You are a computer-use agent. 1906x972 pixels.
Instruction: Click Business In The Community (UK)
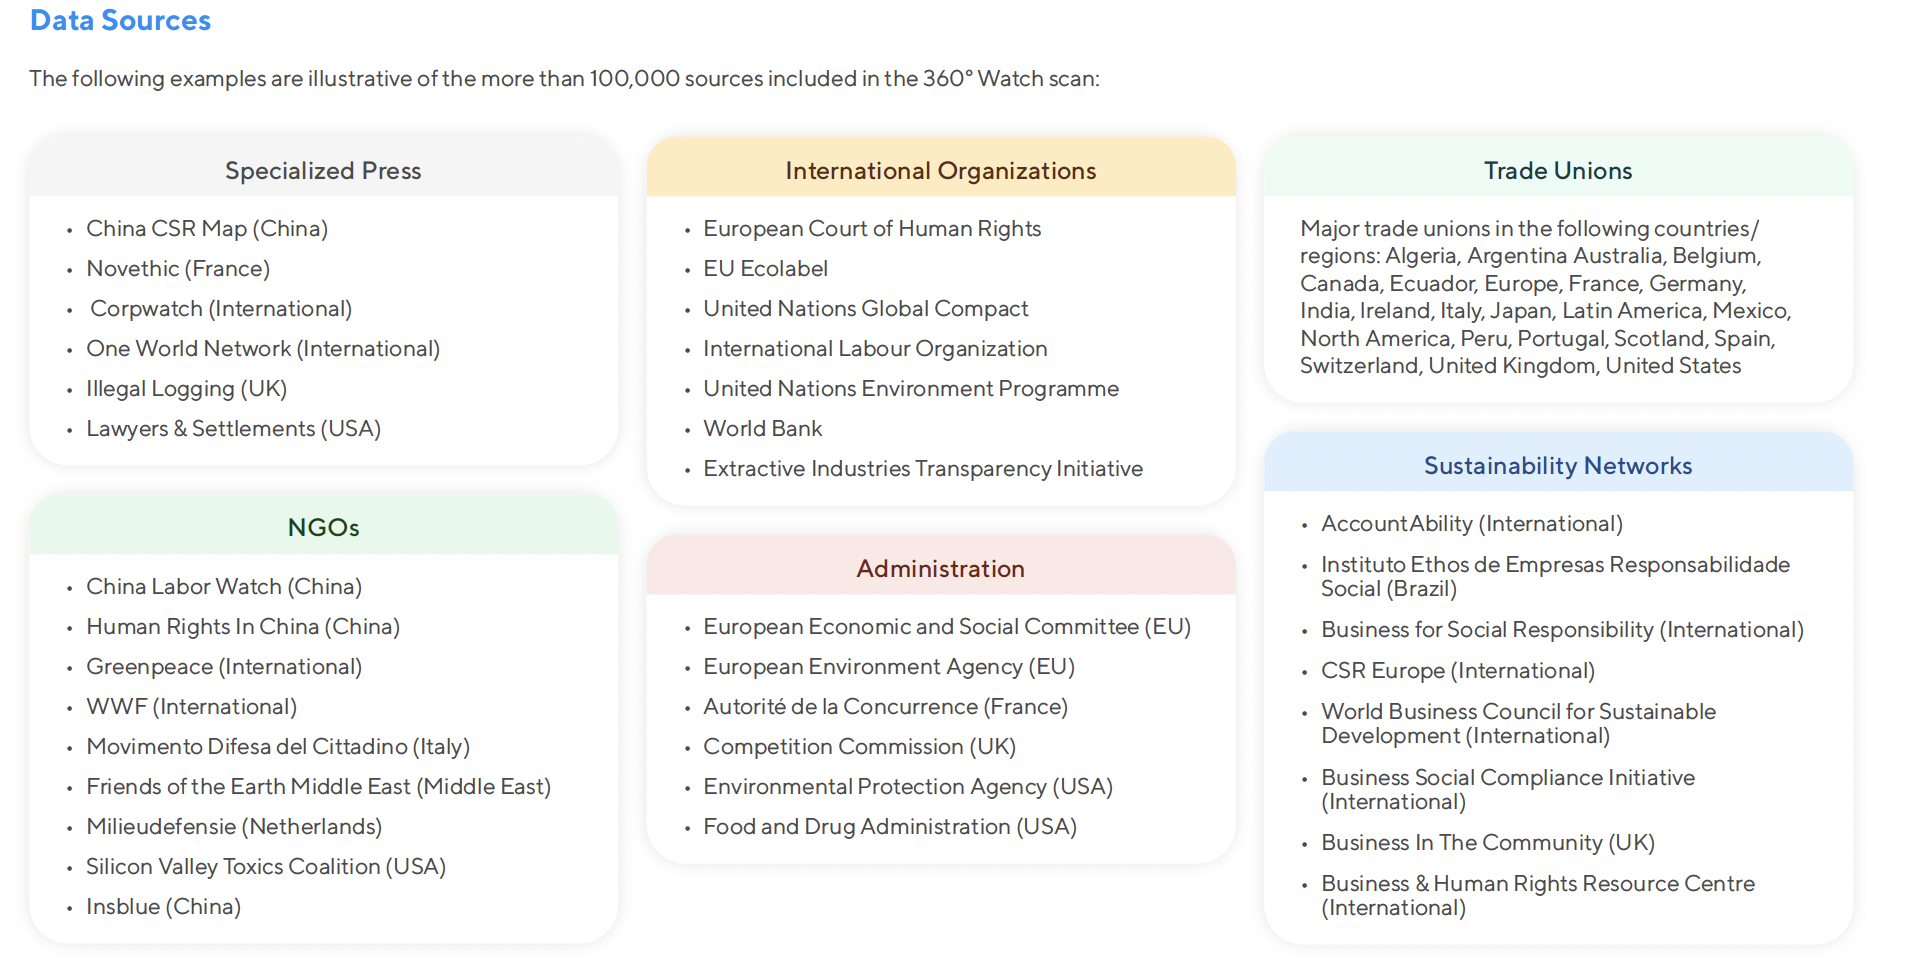(x=1488, y=843)
